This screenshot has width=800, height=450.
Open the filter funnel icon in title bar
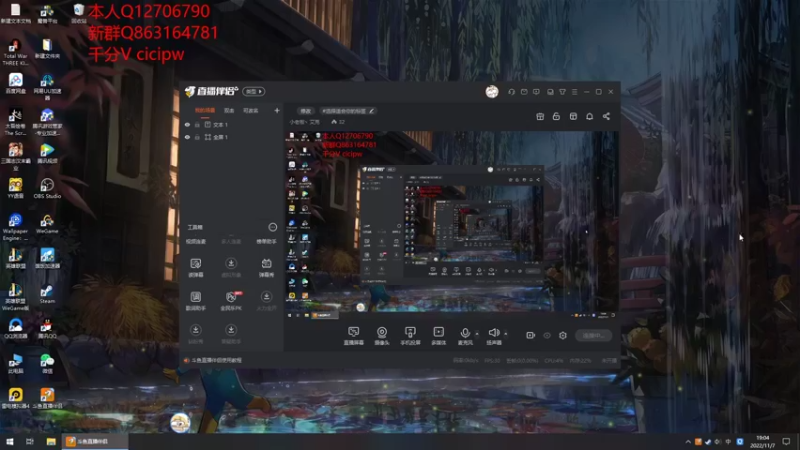[x=562, y=92]
